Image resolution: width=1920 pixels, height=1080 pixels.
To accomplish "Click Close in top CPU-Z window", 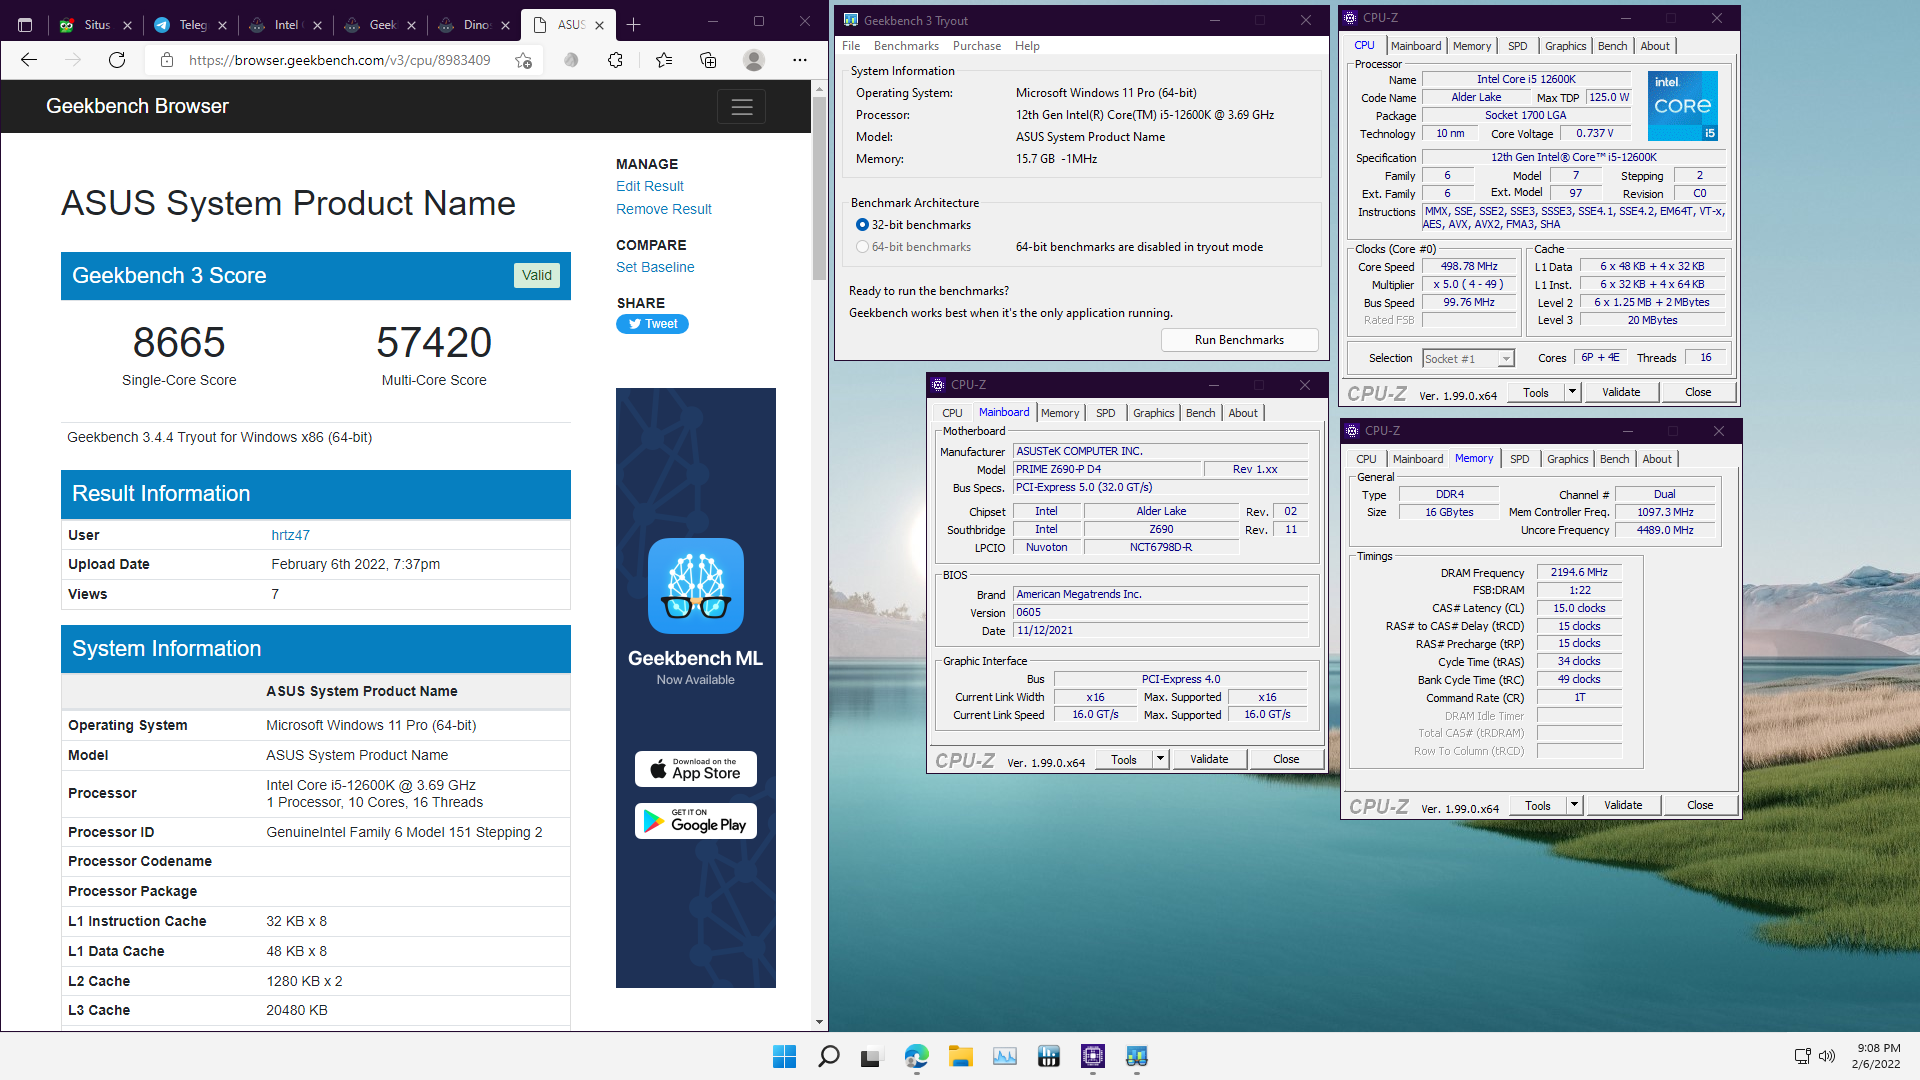I will [x=1697, y=392].
